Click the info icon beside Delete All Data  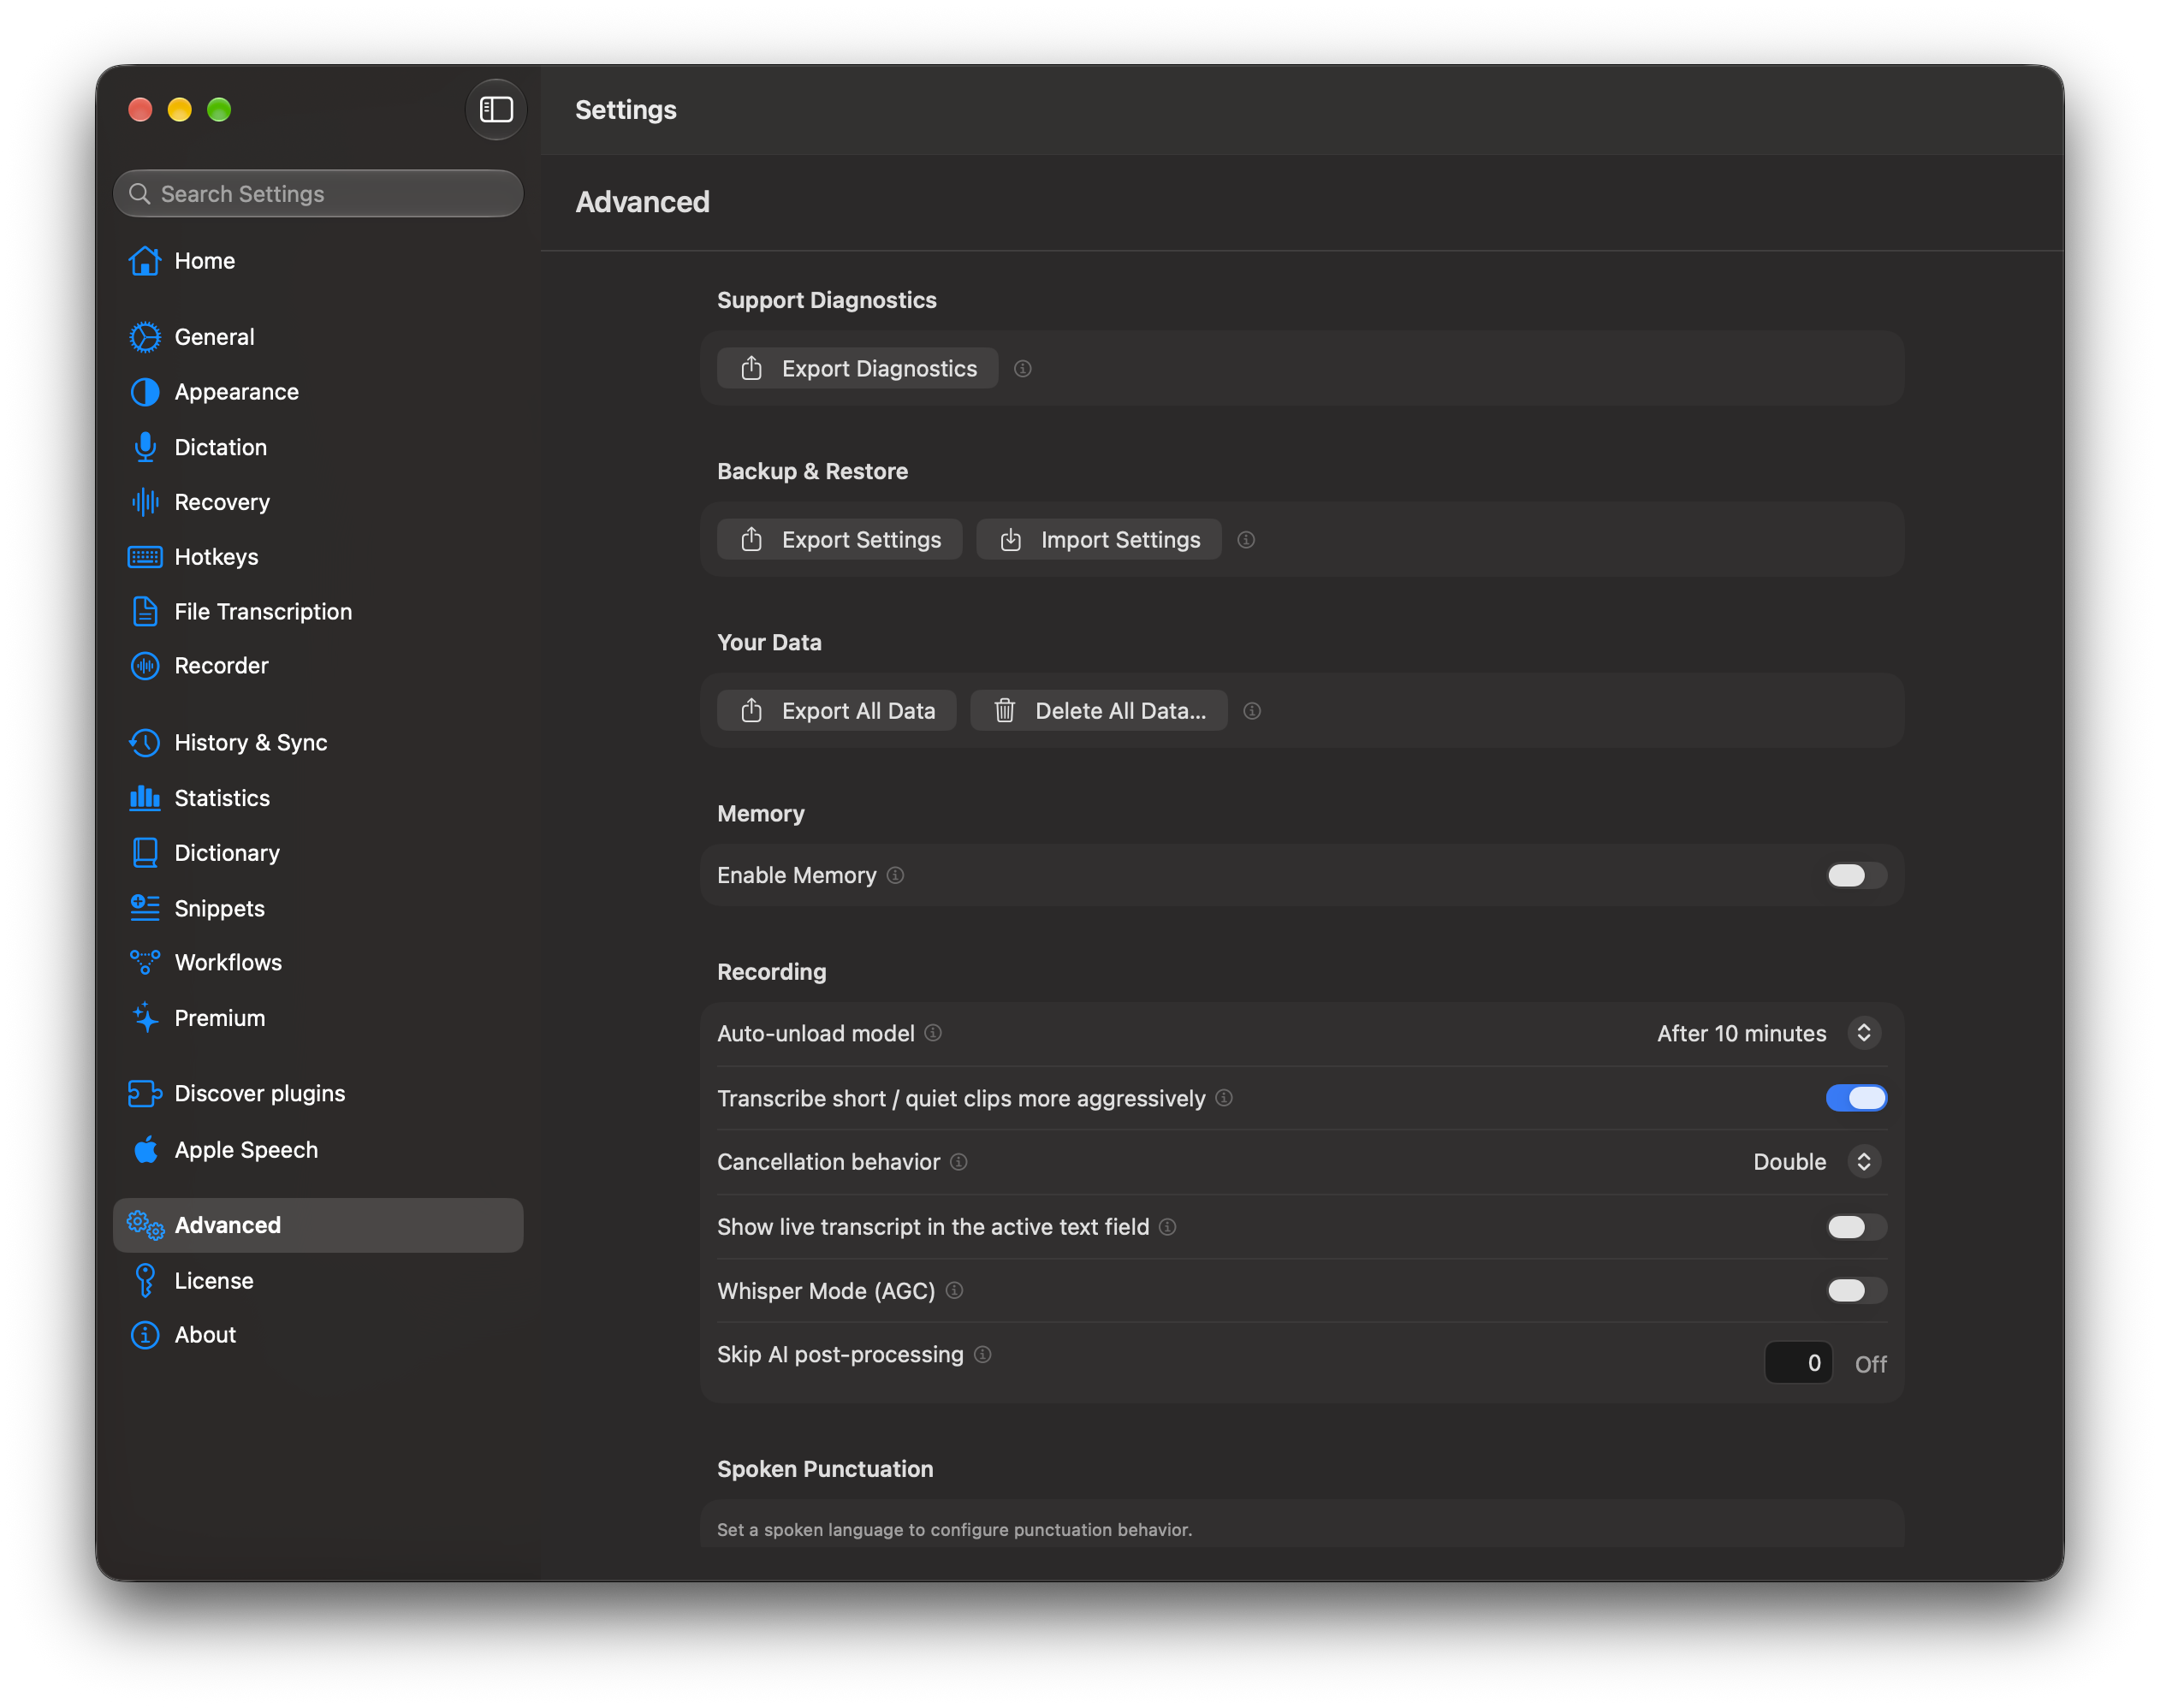1252,711
